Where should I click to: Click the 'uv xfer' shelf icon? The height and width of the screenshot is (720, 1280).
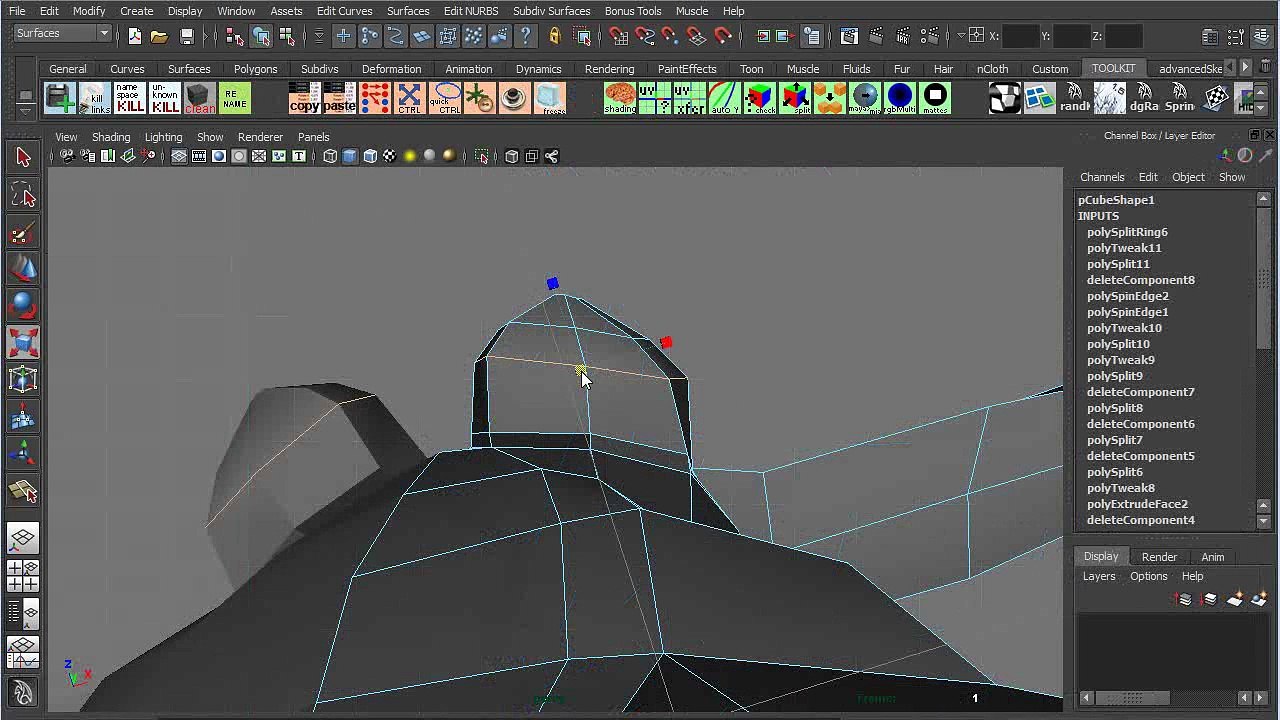point(690,98)
